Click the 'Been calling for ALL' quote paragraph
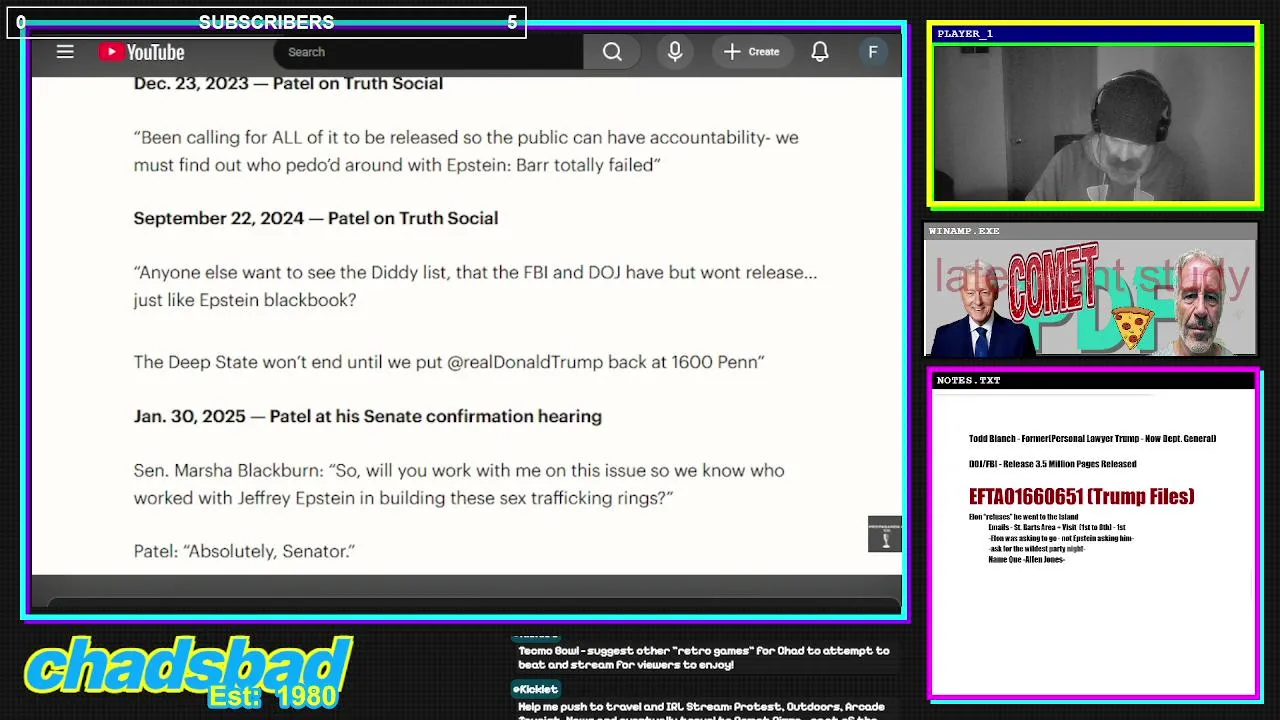 pos(466,151)
